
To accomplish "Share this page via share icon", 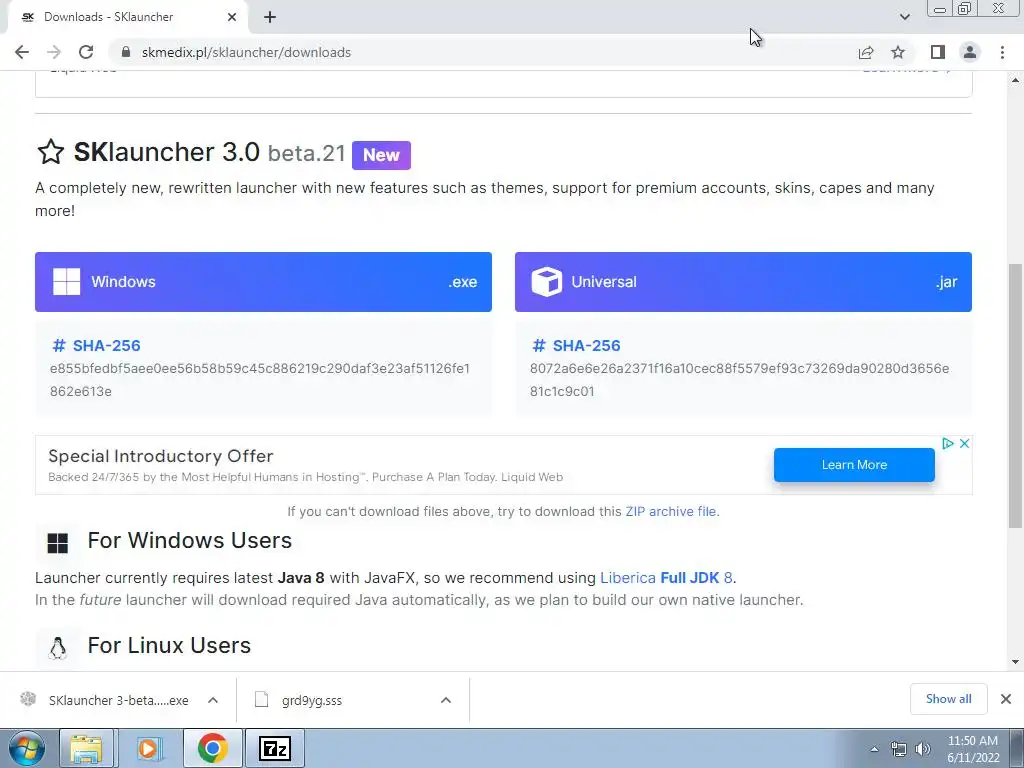I will (x=866, y=52).
